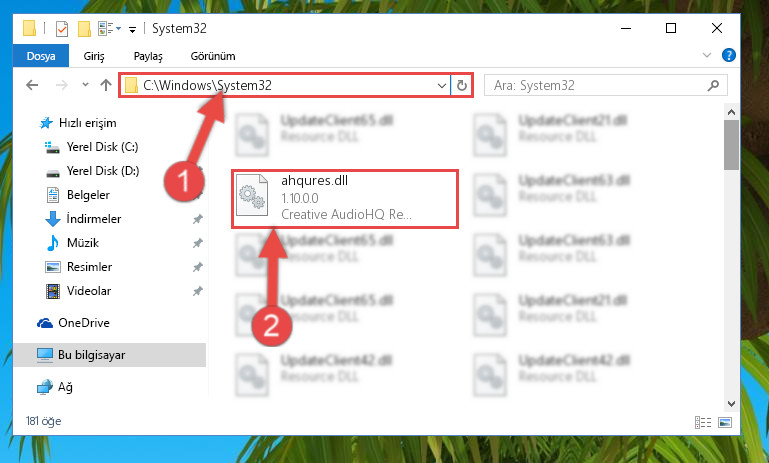The height and width of the screenshot is (463, 769).
Task: Go back with the left arrow
Action: tap(32, 85)
